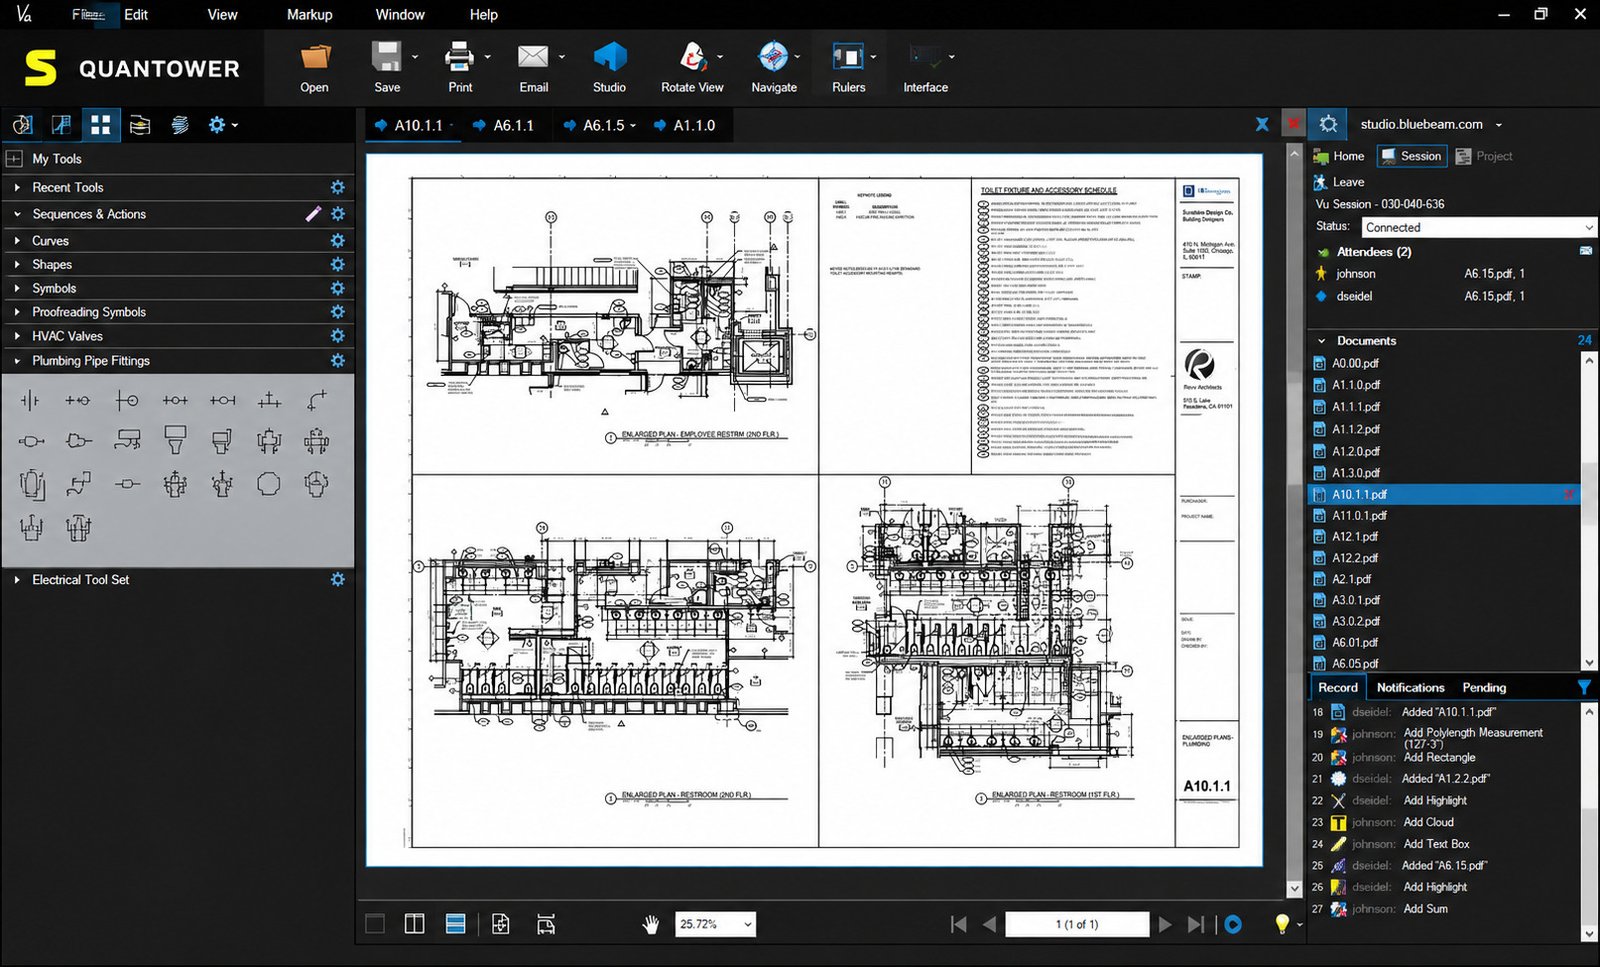Open the left panel settings gear dropdown

tap(222, 125)
